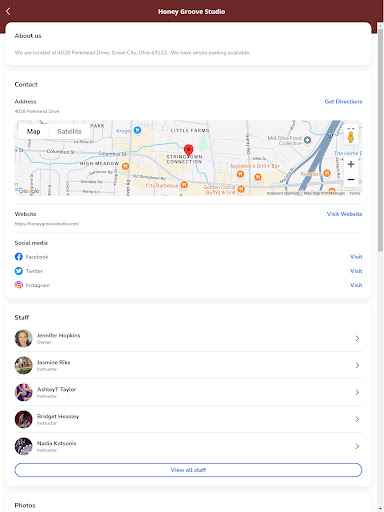This screenshot has height=512, width=384.
Task: Switch map to Satellite view
Action: pos(69,131)
